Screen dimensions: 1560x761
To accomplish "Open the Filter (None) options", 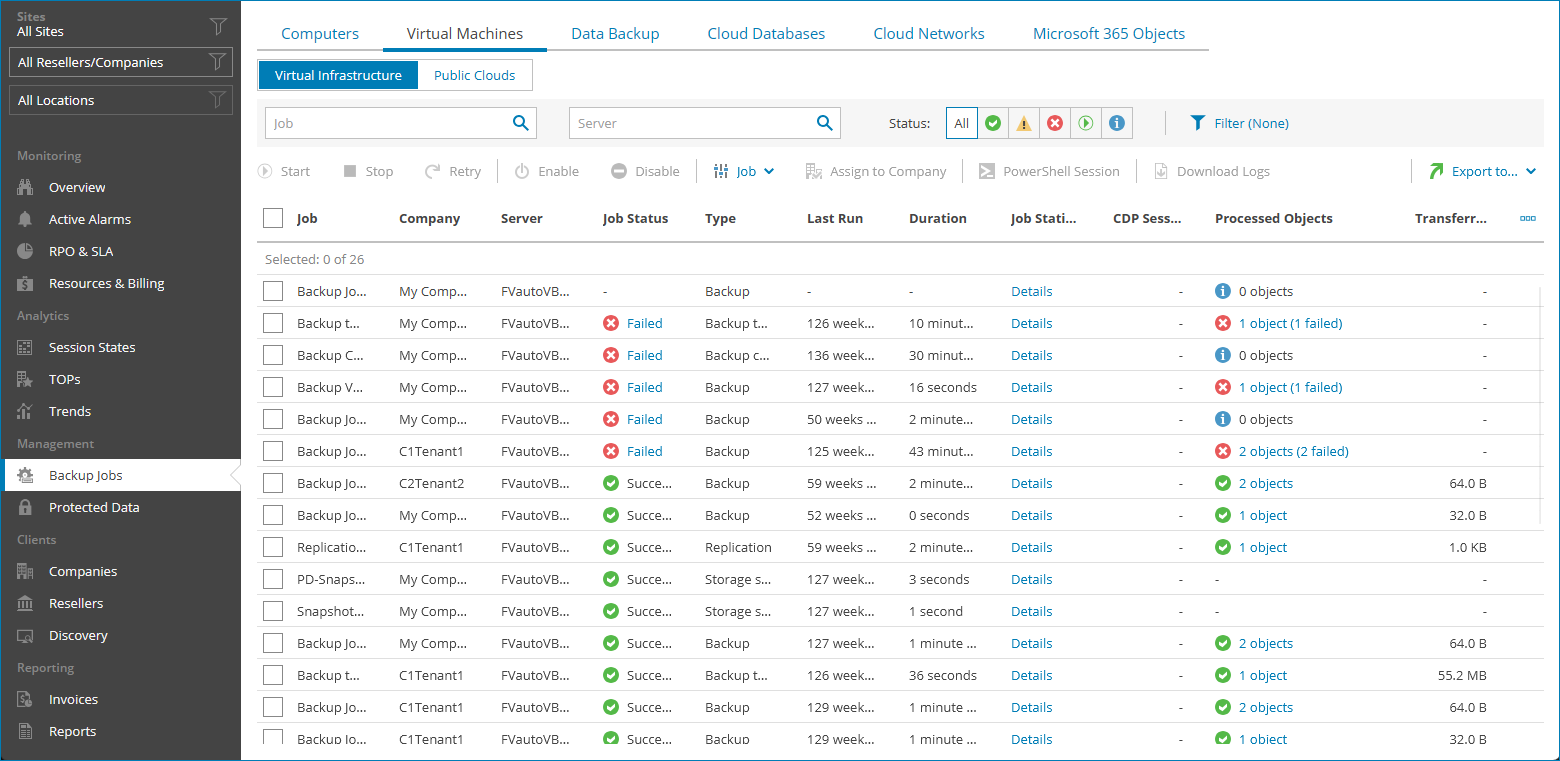I will pos(1239,123).
